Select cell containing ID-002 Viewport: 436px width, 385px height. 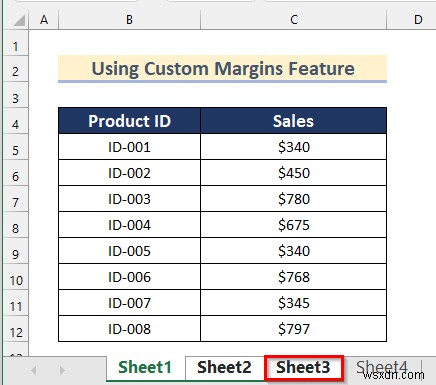tap(129, 173)
